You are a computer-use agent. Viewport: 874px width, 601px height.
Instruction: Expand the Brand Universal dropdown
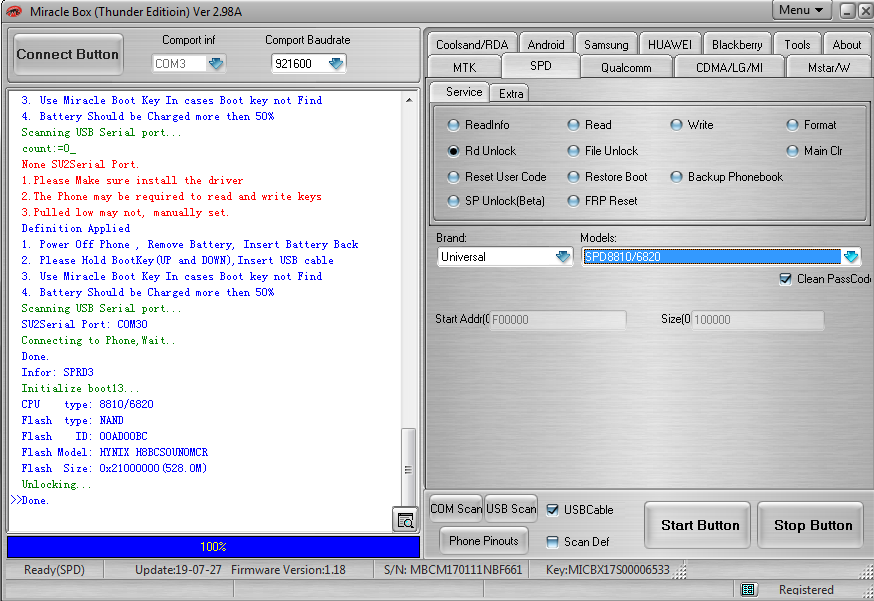click(x=563, y=256)
